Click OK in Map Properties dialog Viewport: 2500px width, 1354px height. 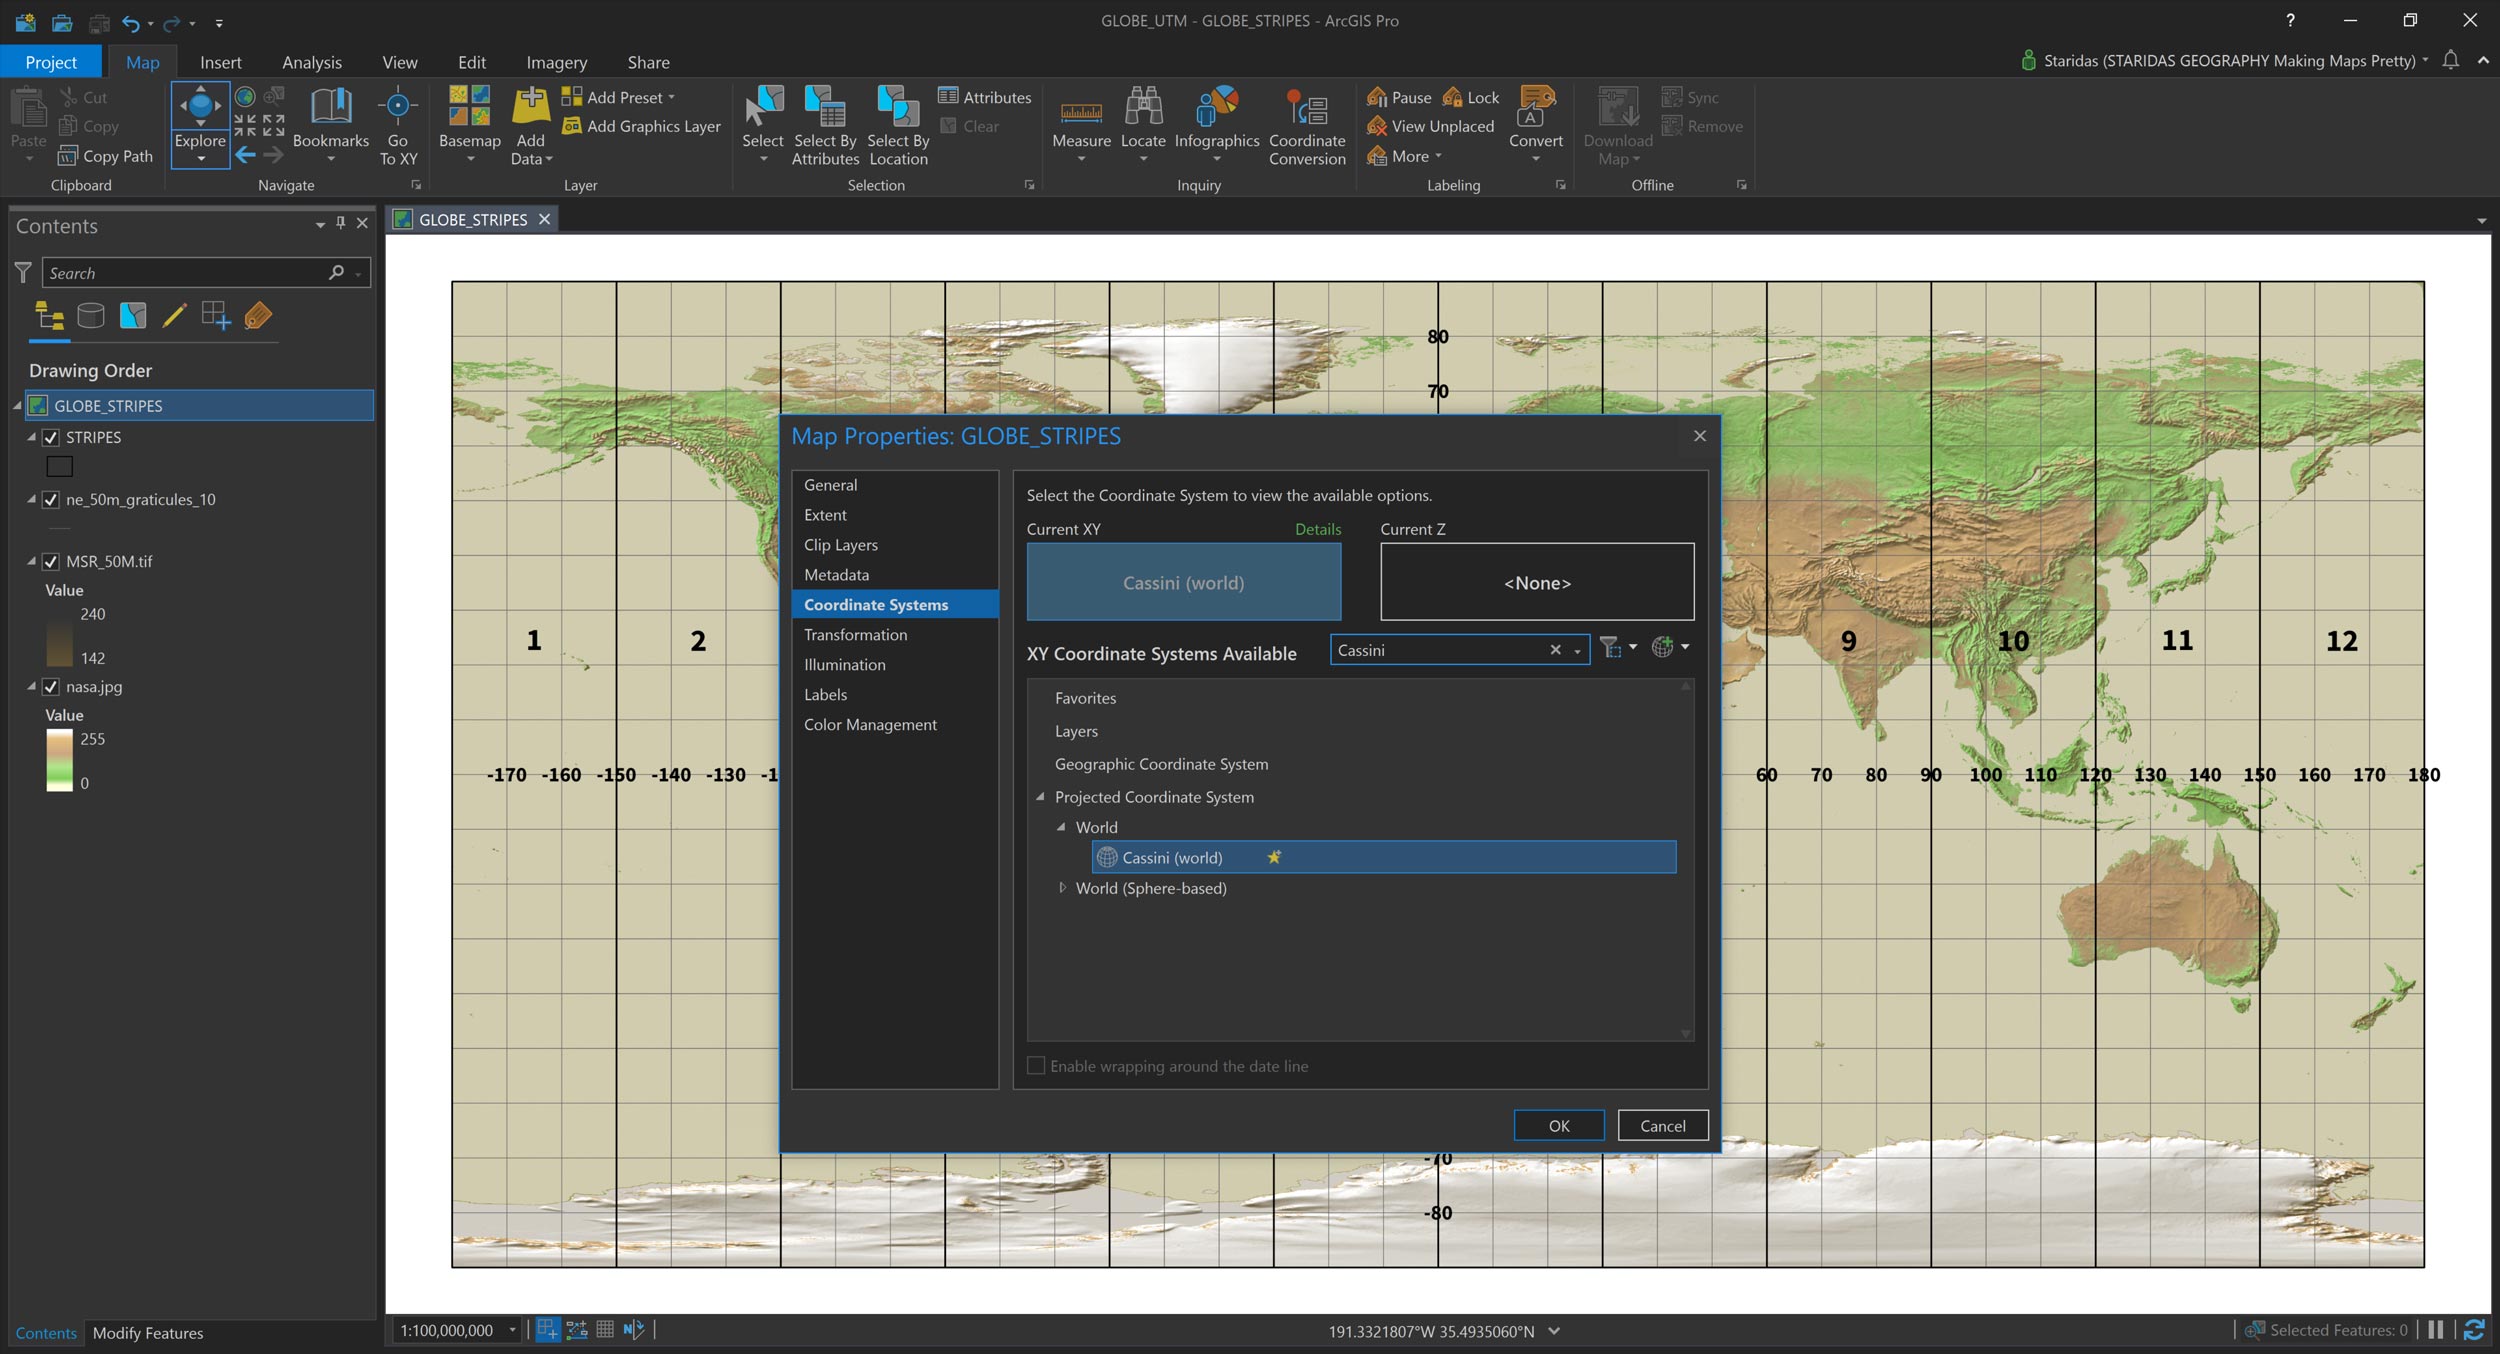pyautogui.click(x=1558, y=1125)
